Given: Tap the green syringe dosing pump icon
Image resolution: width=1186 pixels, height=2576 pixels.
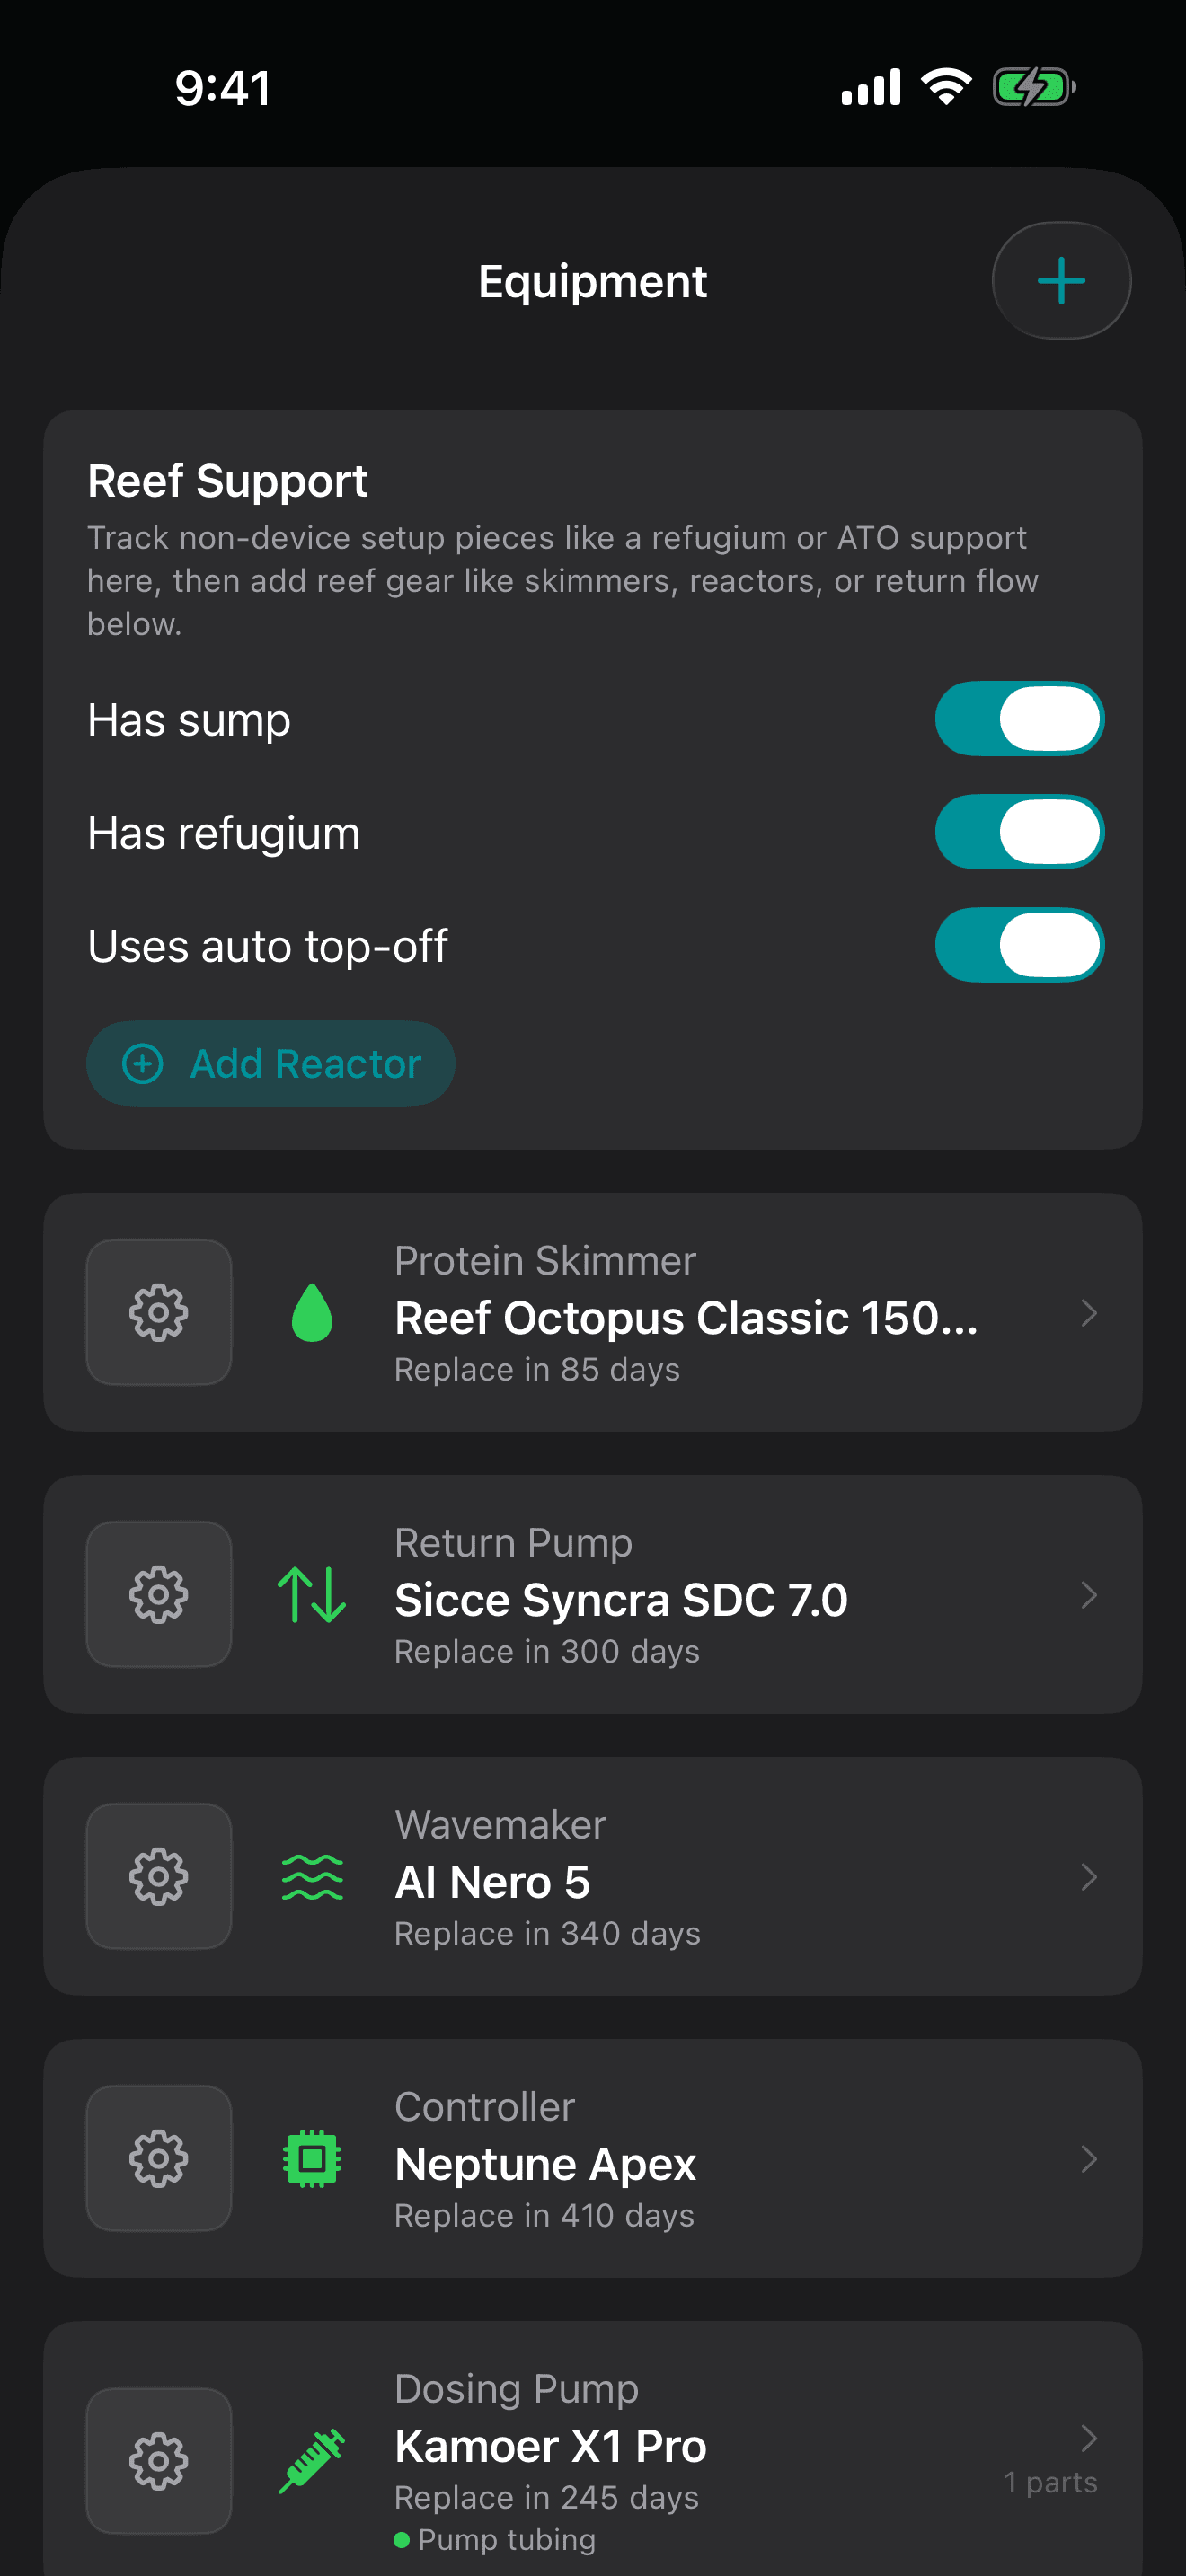Looking at the screenshot, I should [x=312, y=2460].
